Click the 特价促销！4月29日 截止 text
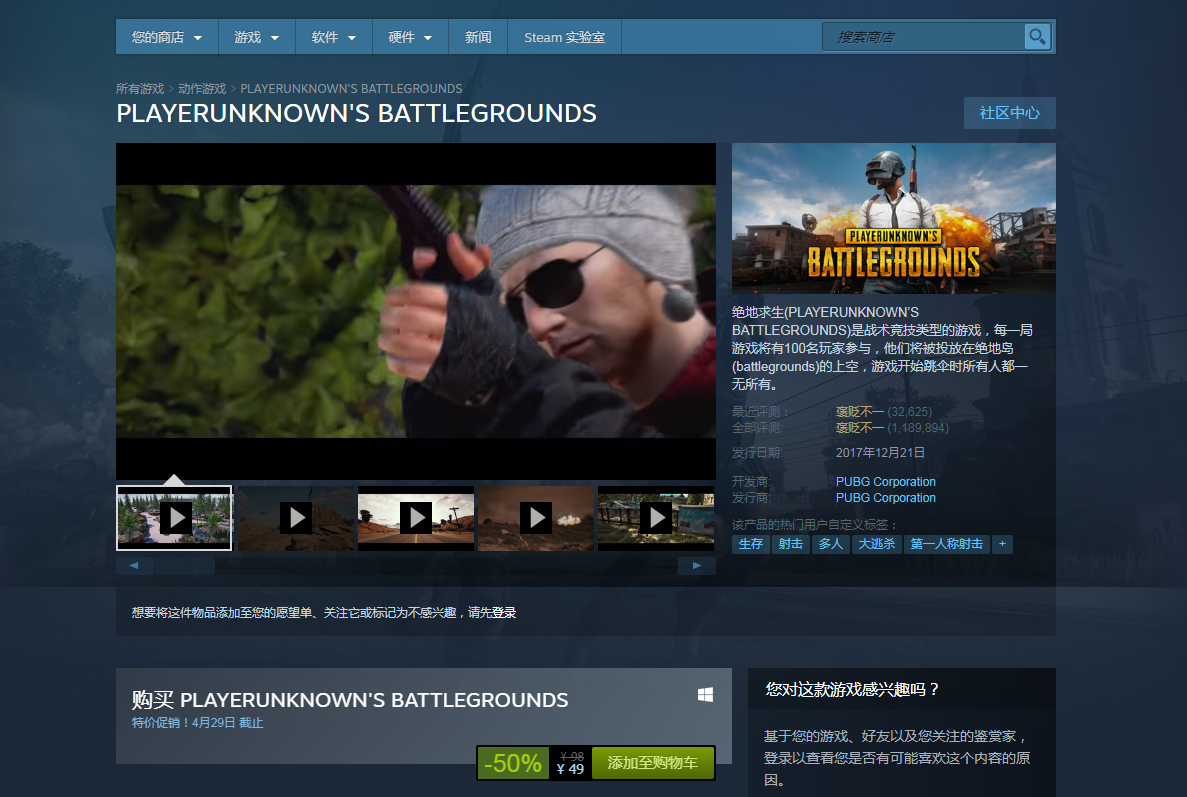Image resolution: width=1187 pixels, height=797 pixels. coord(198,723)
